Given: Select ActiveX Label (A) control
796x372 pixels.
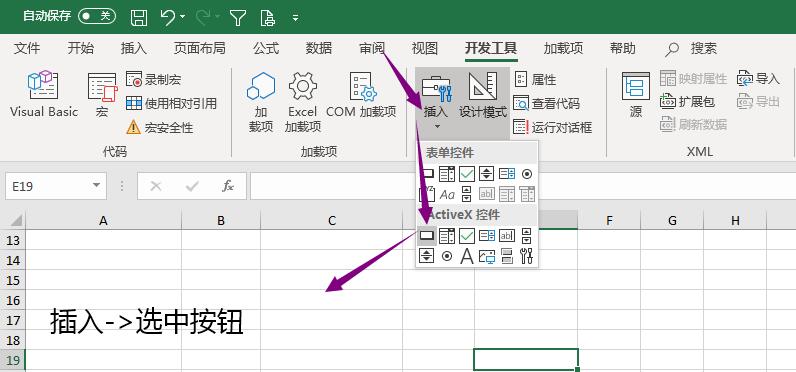Looking at the screenshot, I should (x=467, y=256).
